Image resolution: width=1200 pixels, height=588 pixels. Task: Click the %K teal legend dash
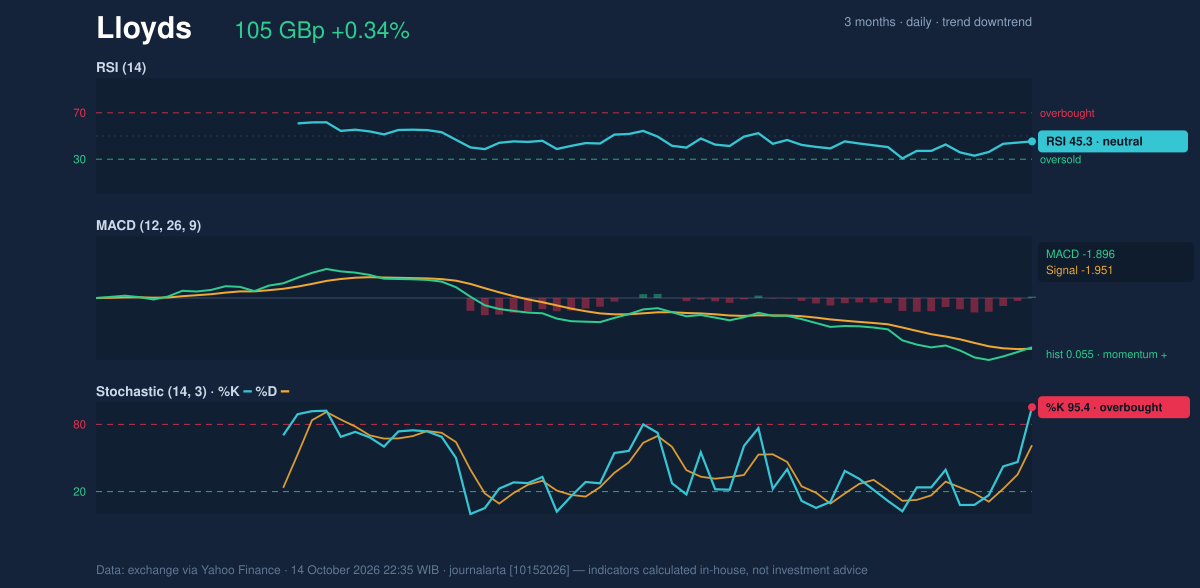248,392
